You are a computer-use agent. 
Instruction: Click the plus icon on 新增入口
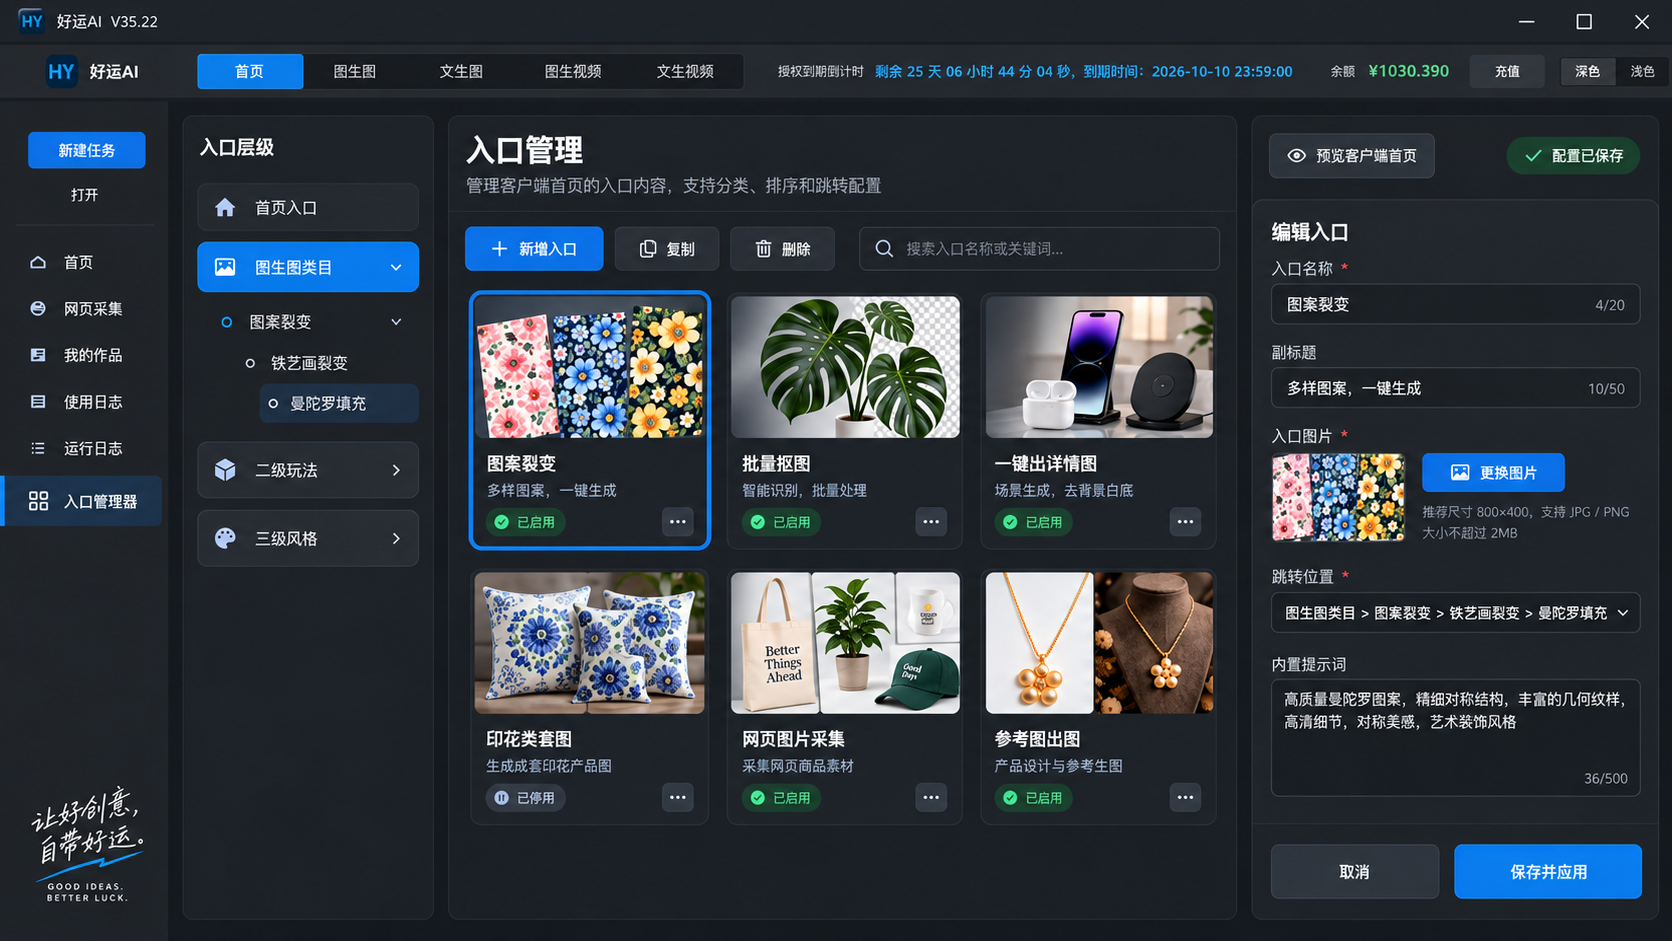[499, 249]
